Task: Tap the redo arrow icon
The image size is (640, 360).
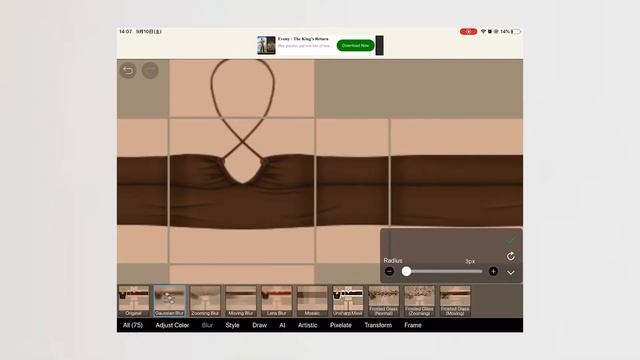Action: point(150,71)
